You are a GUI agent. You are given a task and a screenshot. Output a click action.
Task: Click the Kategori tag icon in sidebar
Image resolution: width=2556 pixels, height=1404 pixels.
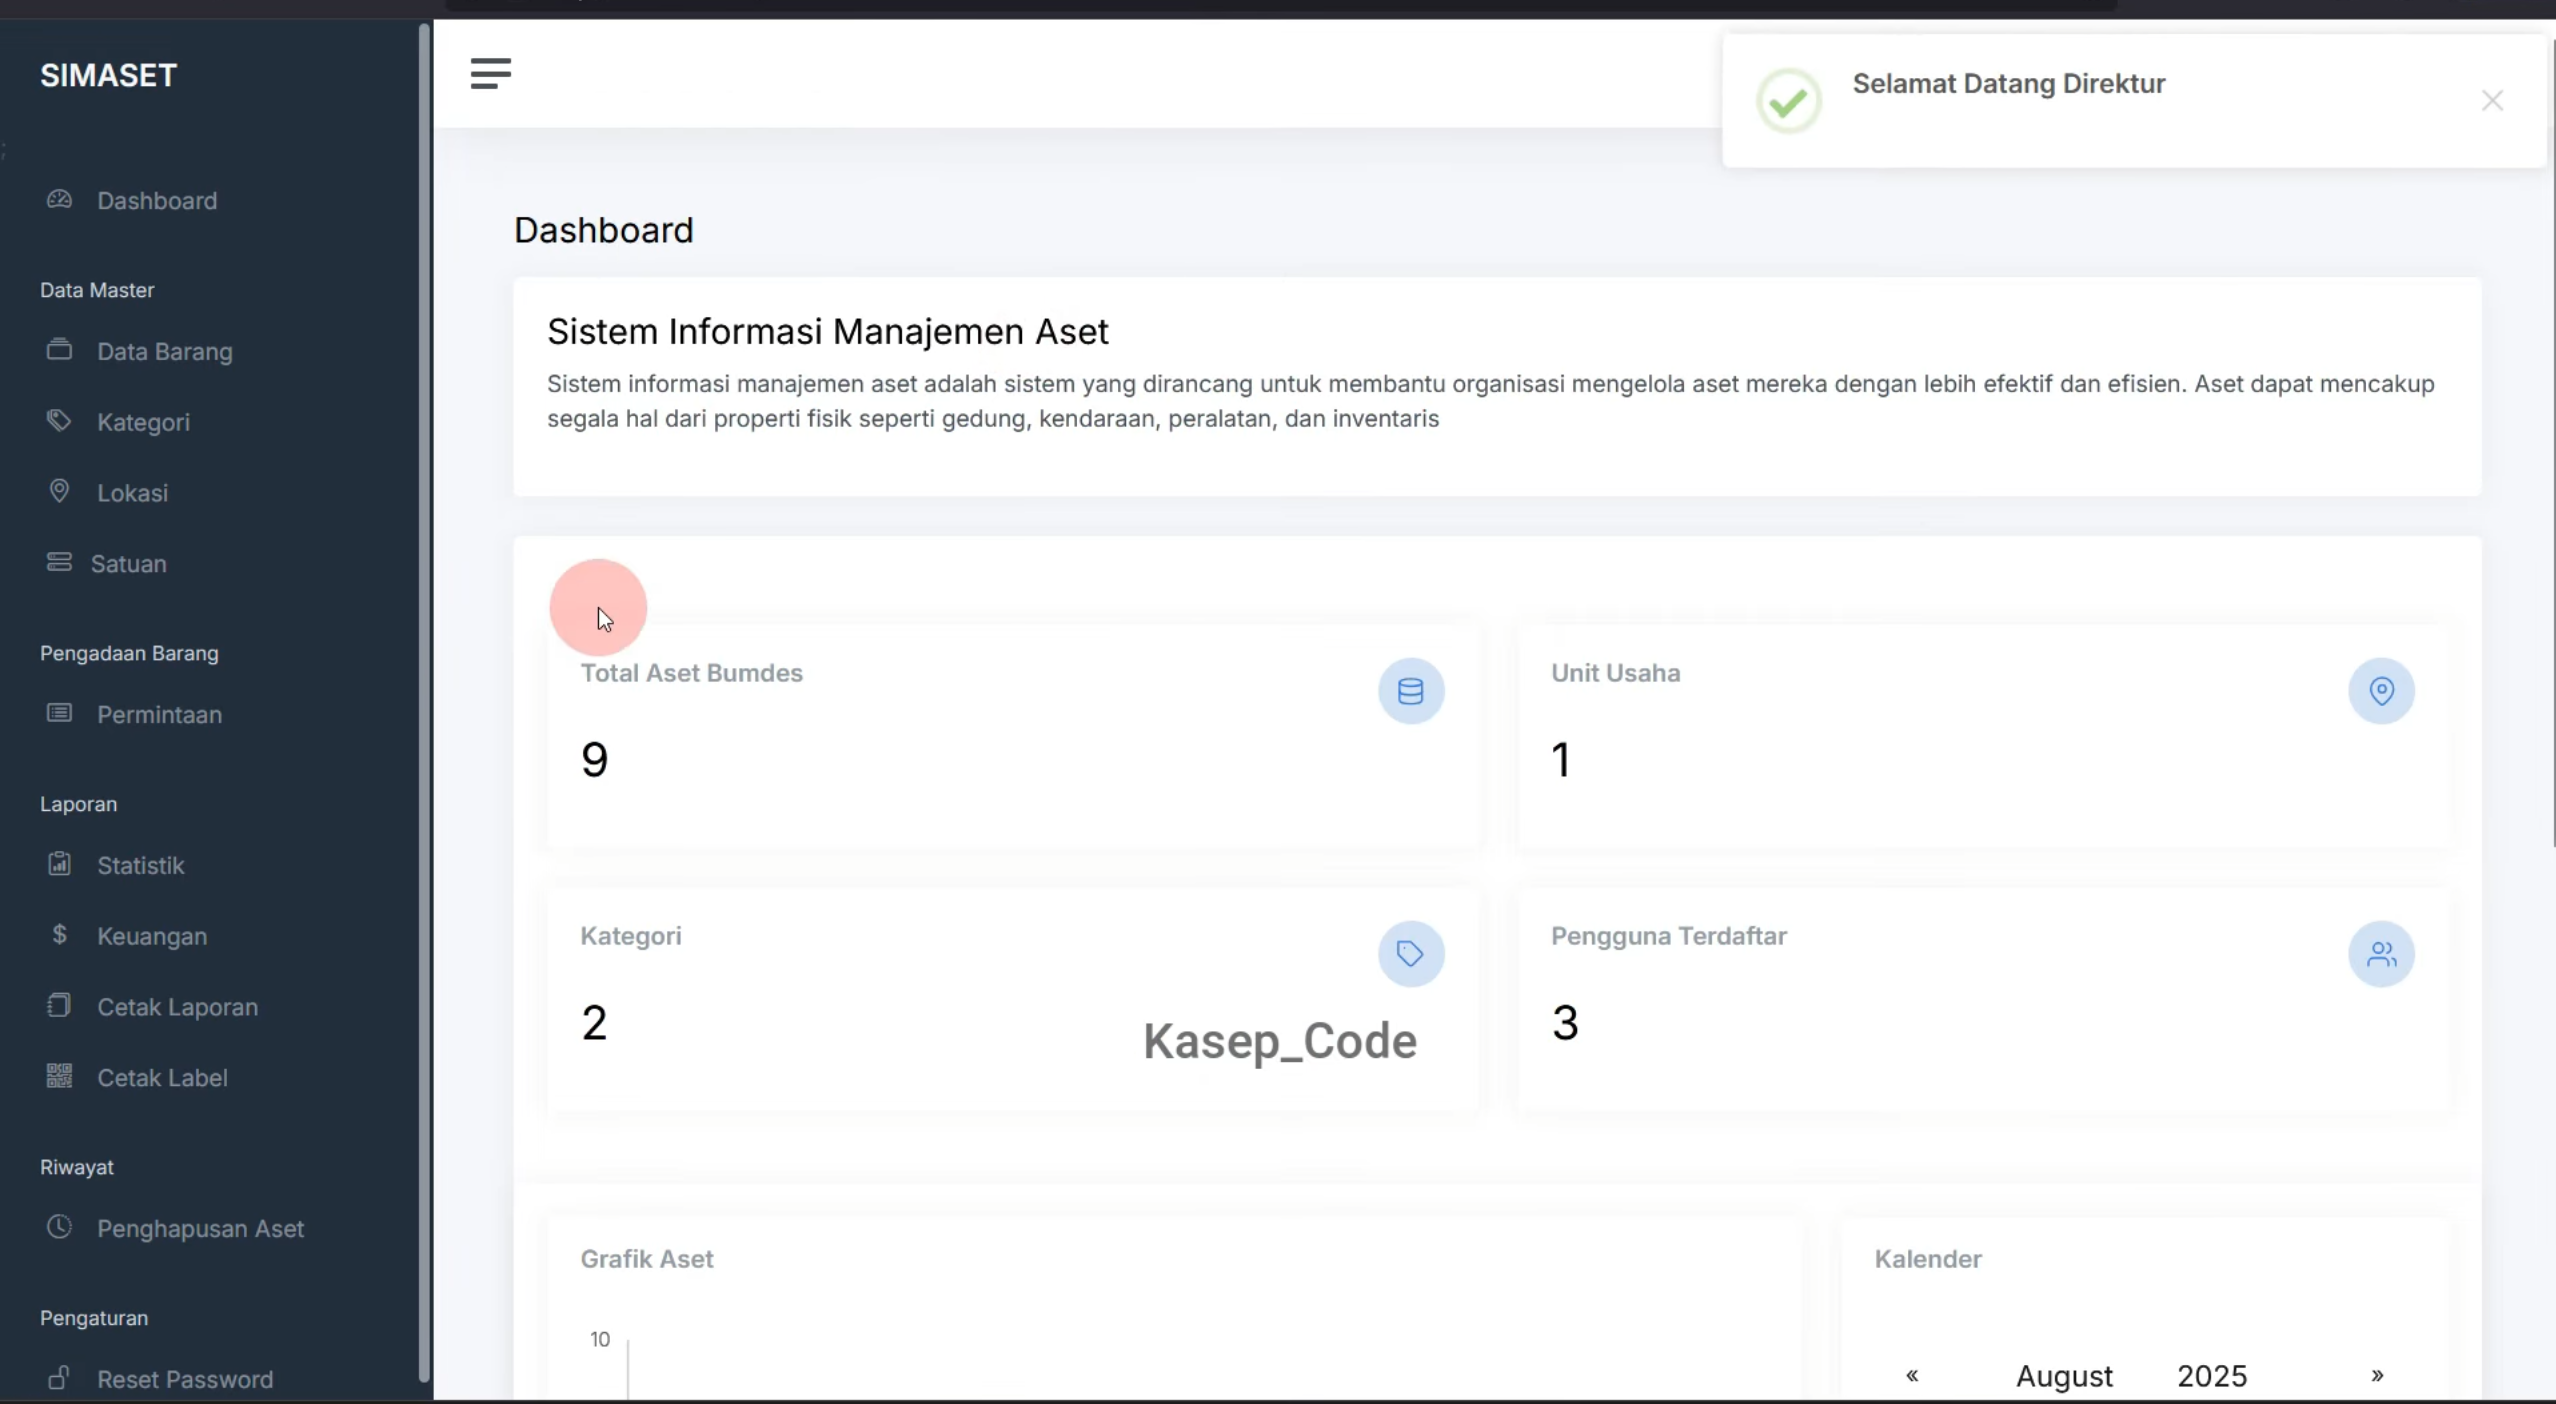click(x=59, y=421)
